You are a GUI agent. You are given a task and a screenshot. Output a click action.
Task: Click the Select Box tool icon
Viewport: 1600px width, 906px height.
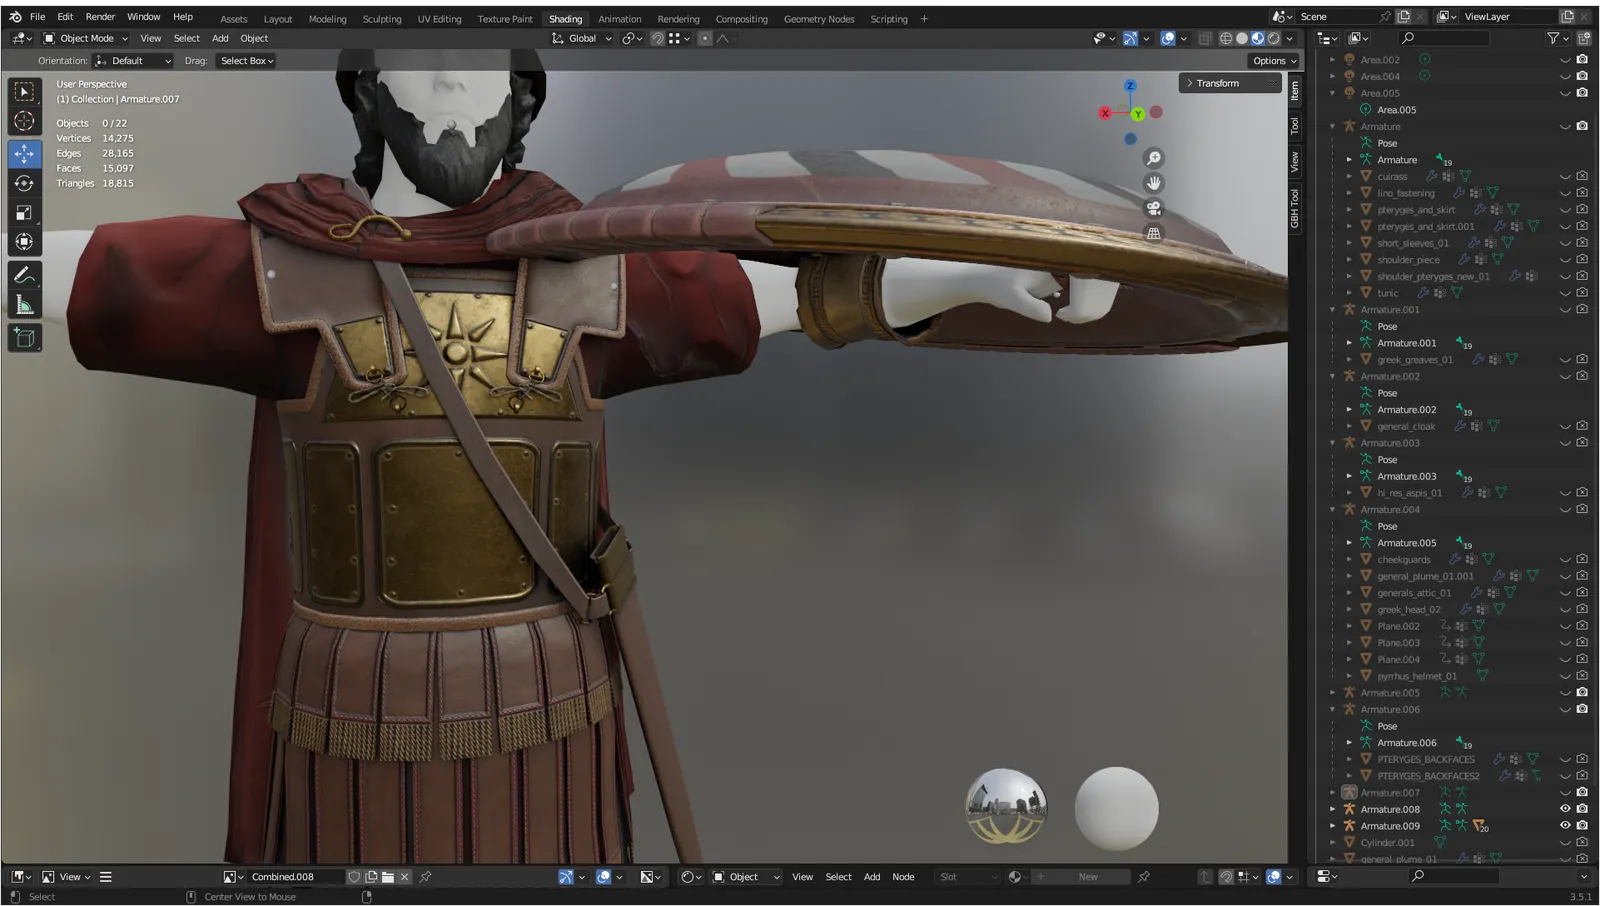[24, 92]
